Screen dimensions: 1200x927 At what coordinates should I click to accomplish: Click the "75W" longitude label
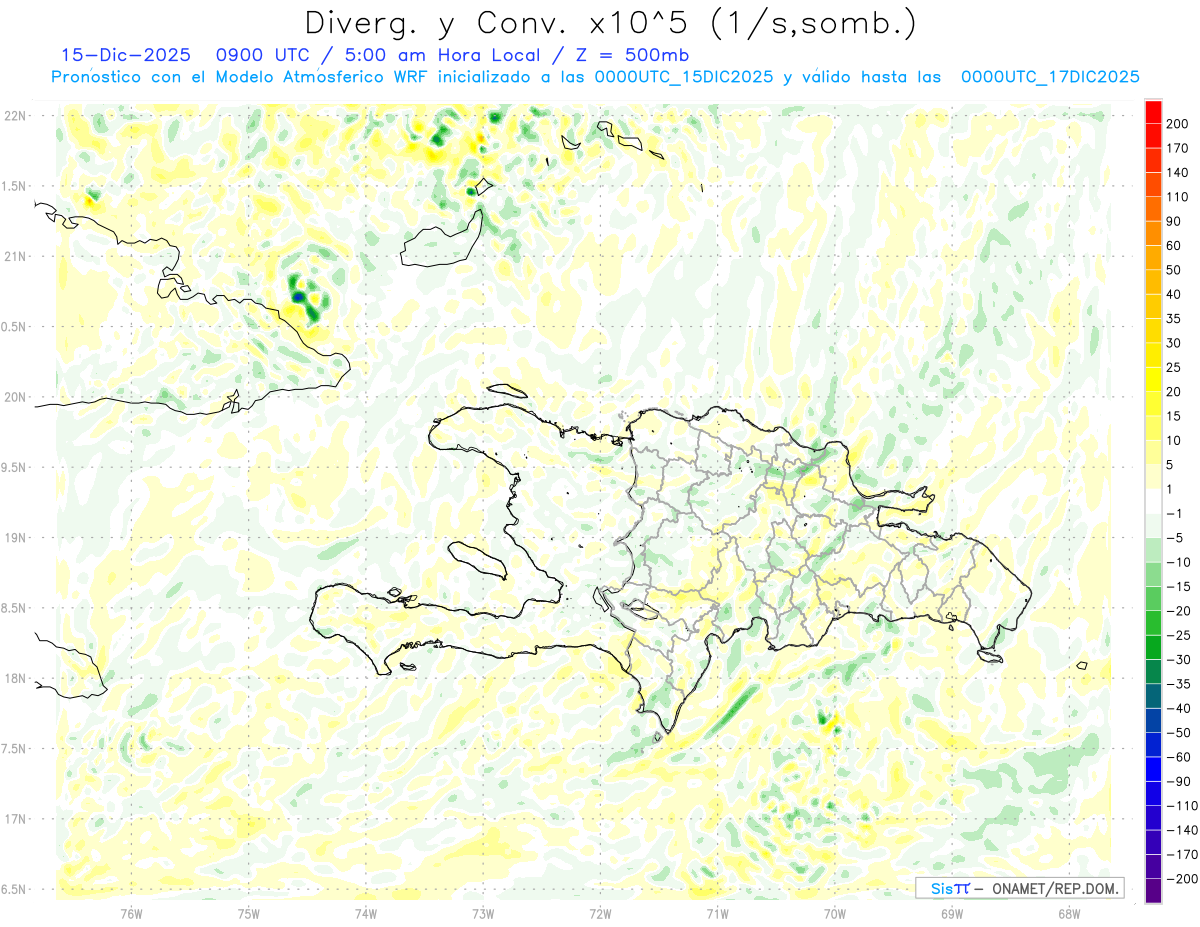(x=249, y=914)
